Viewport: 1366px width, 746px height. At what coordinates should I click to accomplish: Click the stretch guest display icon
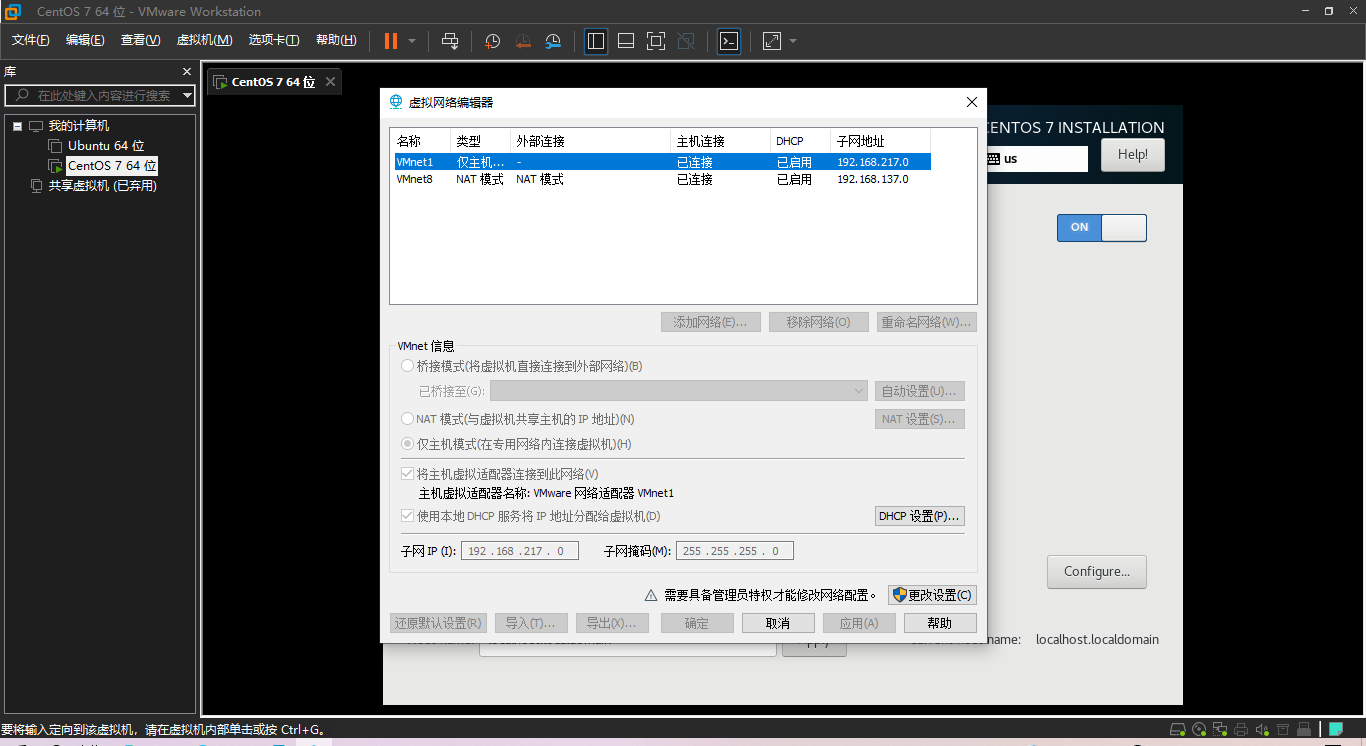point(772,41)
